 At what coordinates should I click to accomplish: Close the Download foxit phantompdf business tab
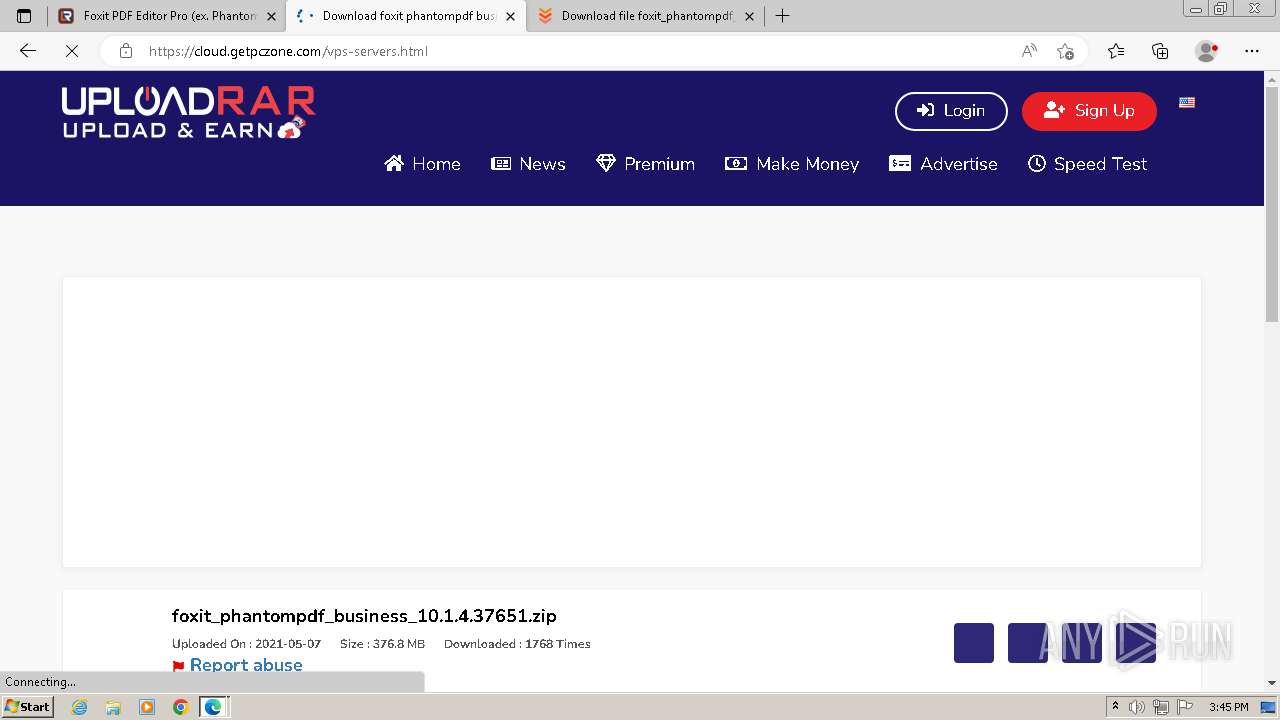pyautogui.click(x=510, y=17)
